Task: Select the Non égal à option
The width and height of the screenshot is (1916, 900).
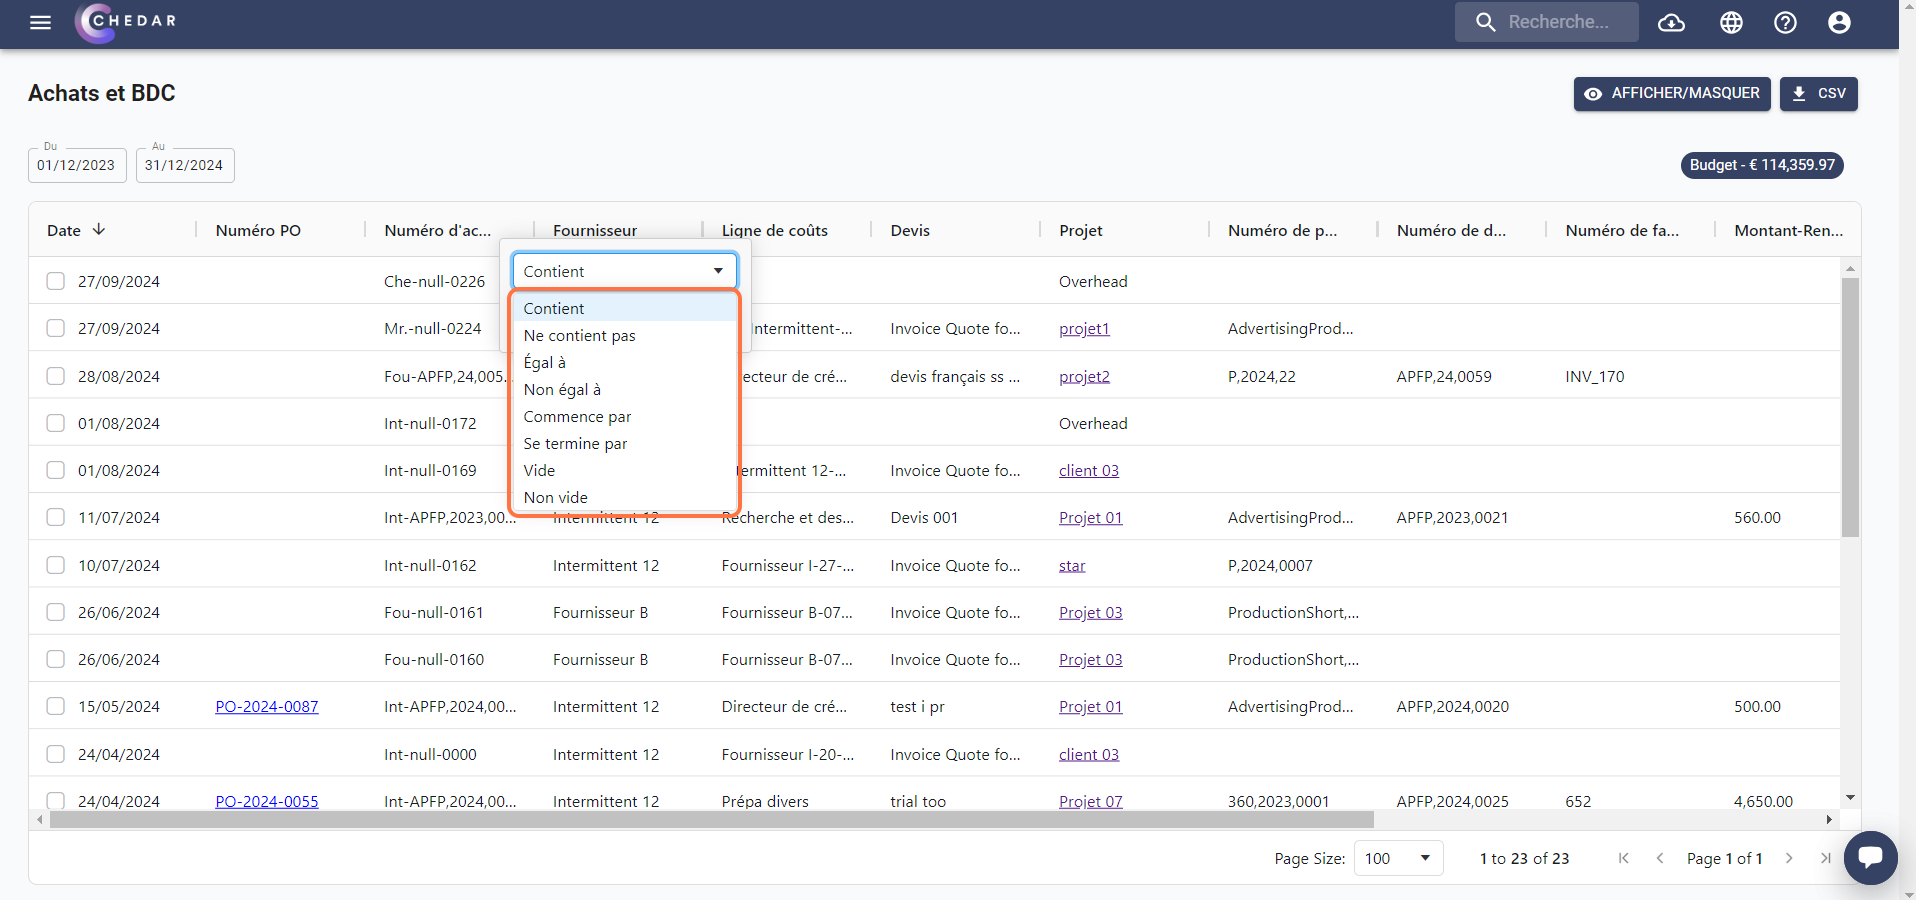Action: (x=625, y=389)
